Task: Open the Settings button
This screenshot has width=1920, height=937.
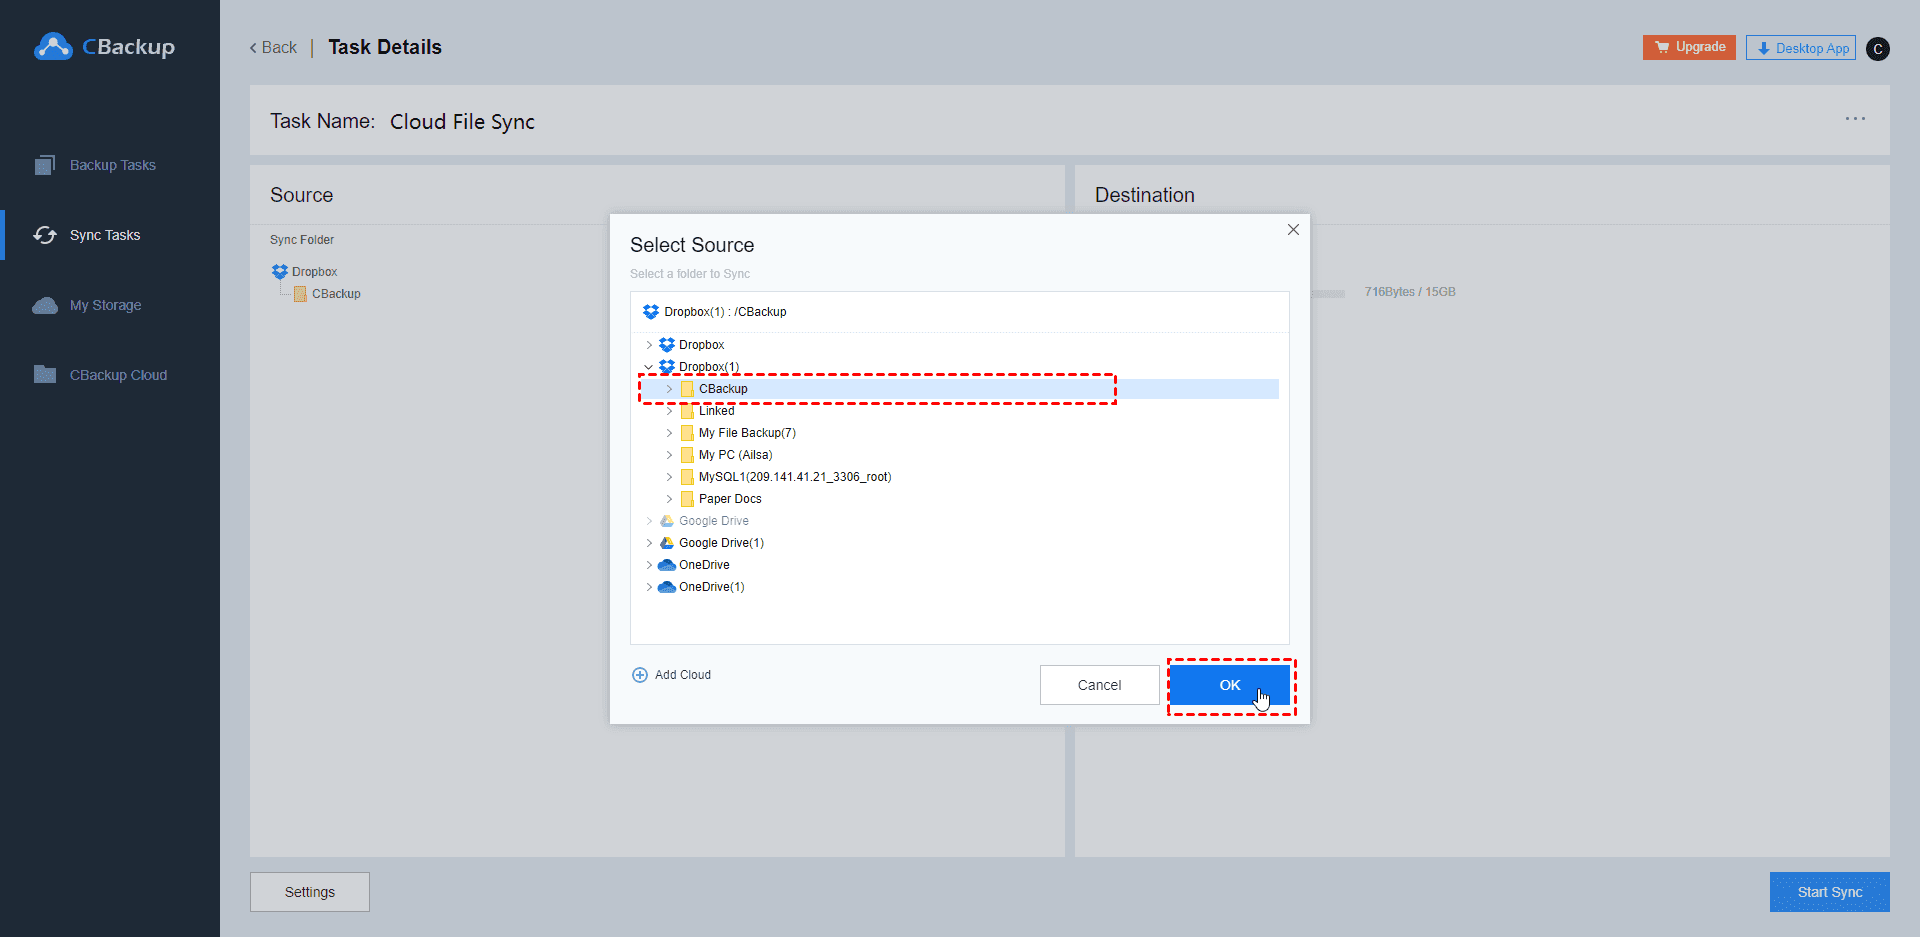Action: 310,892
